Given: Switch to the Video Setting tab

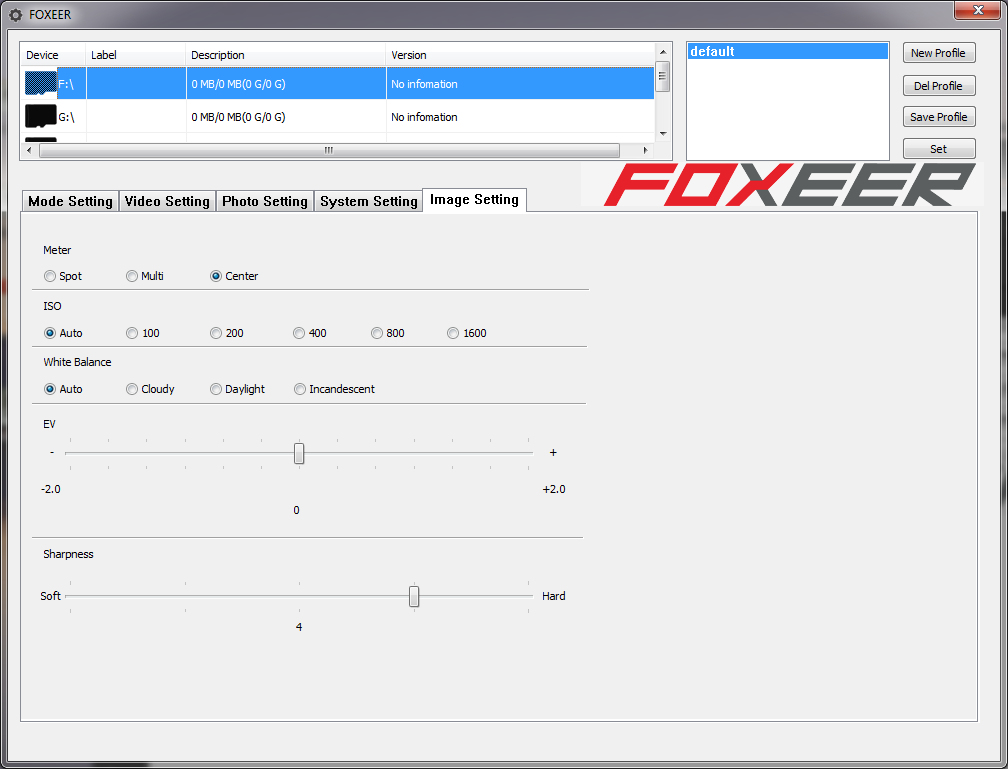Looking at the screenshot, I should coord(167,201).
